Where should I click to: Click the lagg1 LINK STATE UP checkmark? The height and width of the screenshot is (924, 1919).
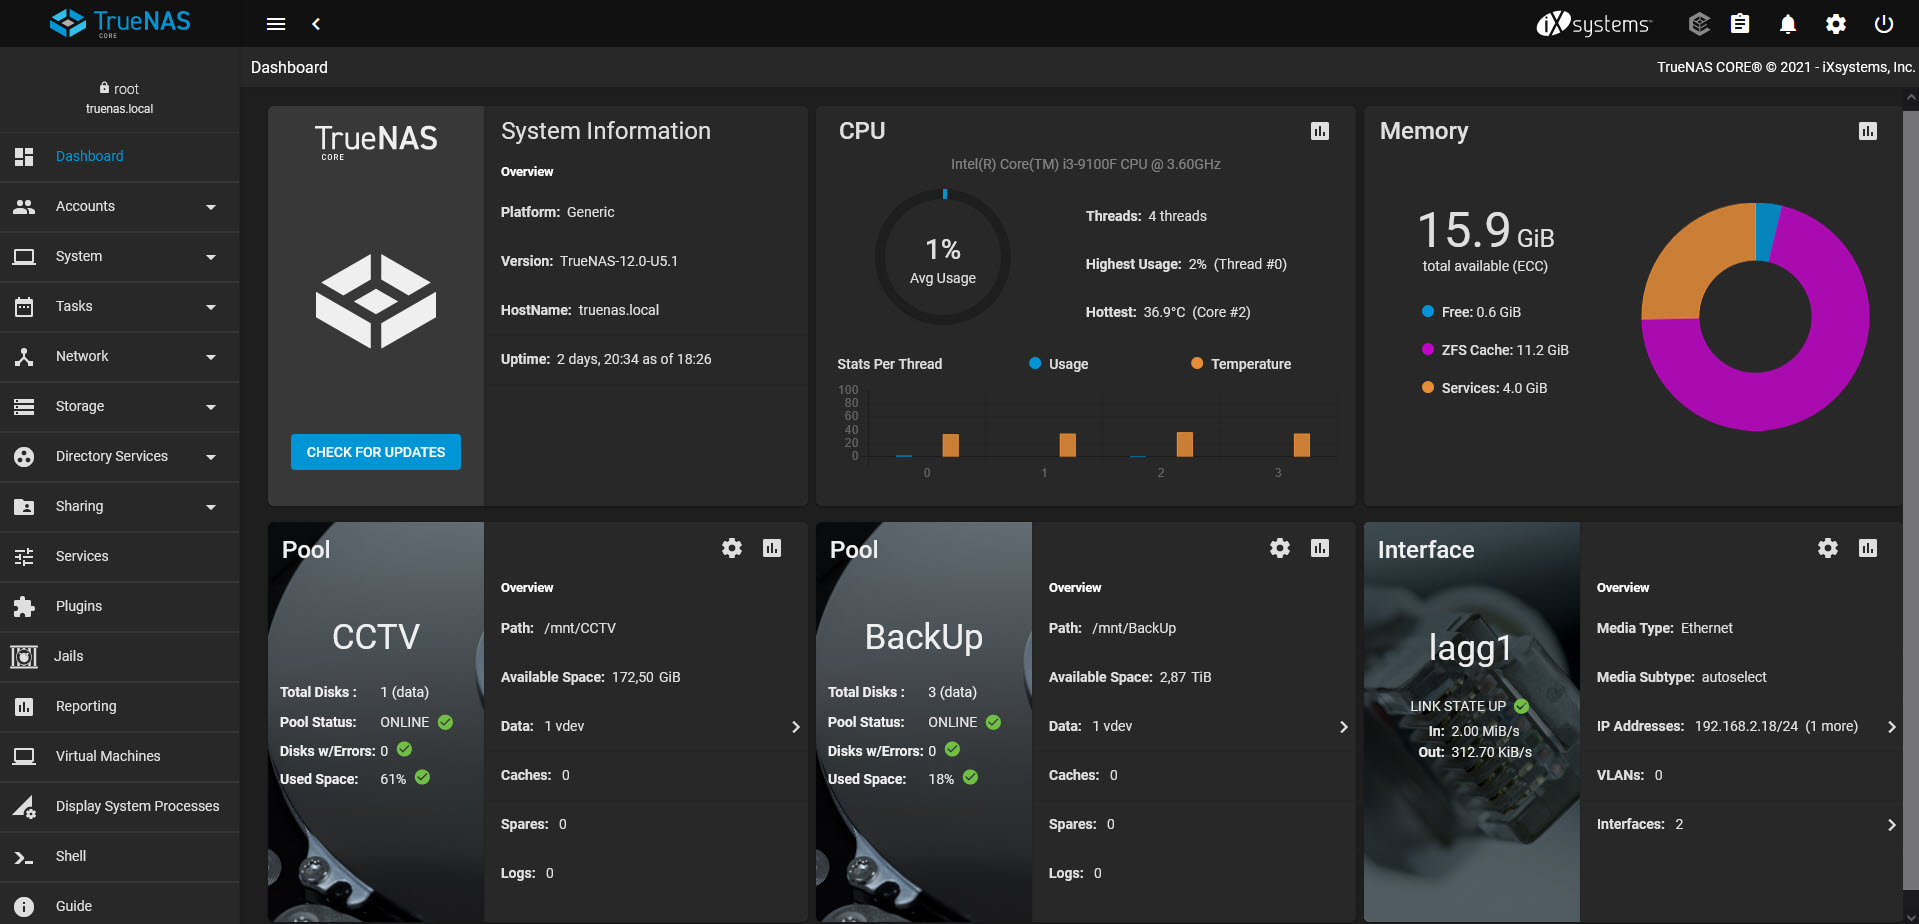coord(1522,706)
